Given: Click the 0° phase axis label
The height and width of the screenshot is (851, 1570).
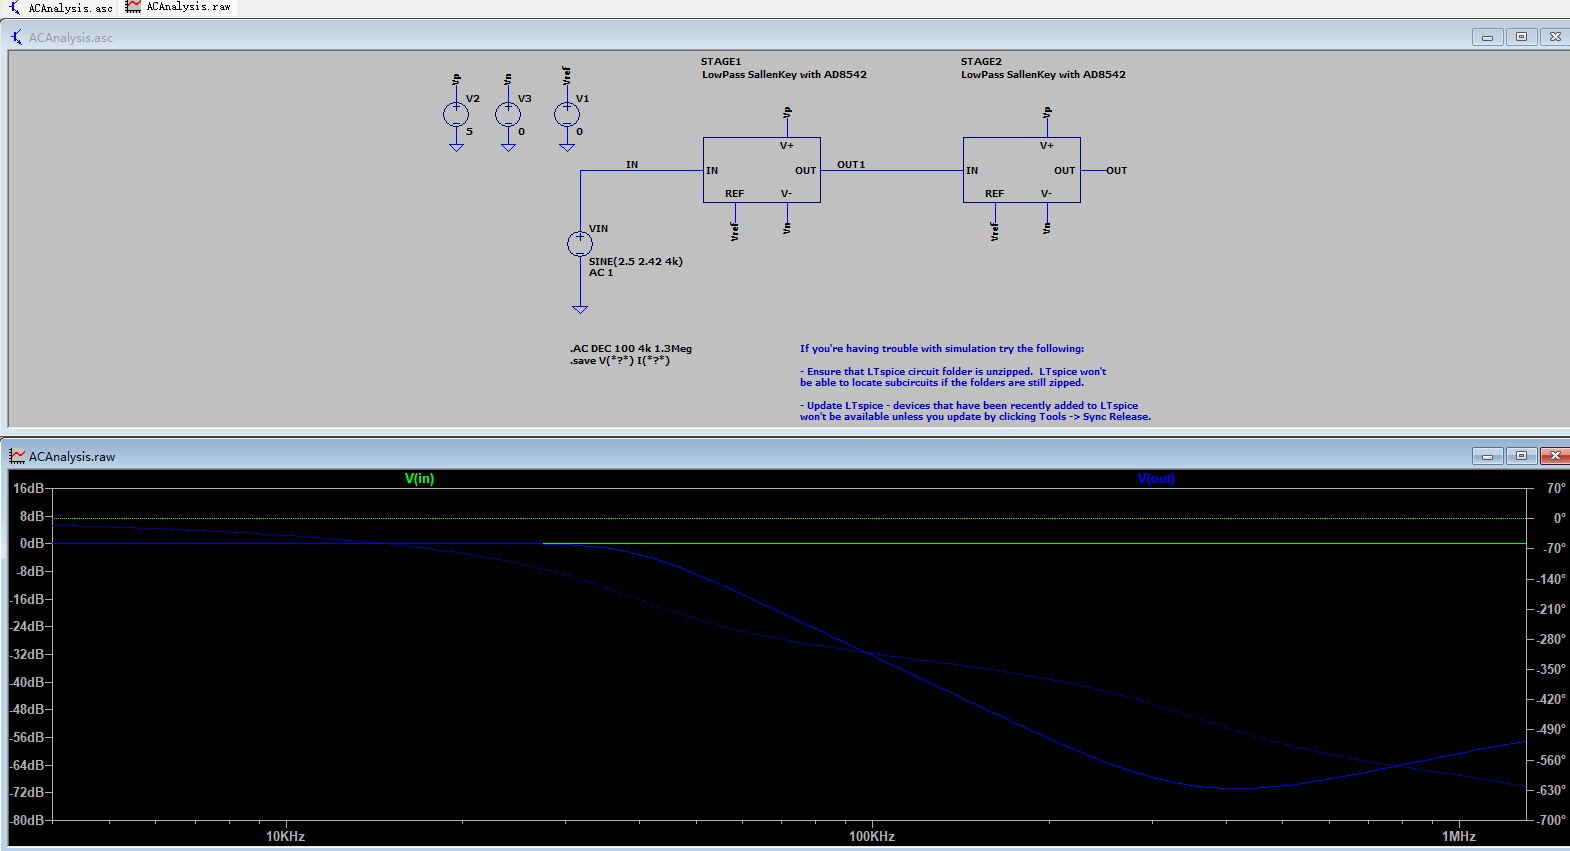Looking at the screenshot, I should pos(1559,518).
